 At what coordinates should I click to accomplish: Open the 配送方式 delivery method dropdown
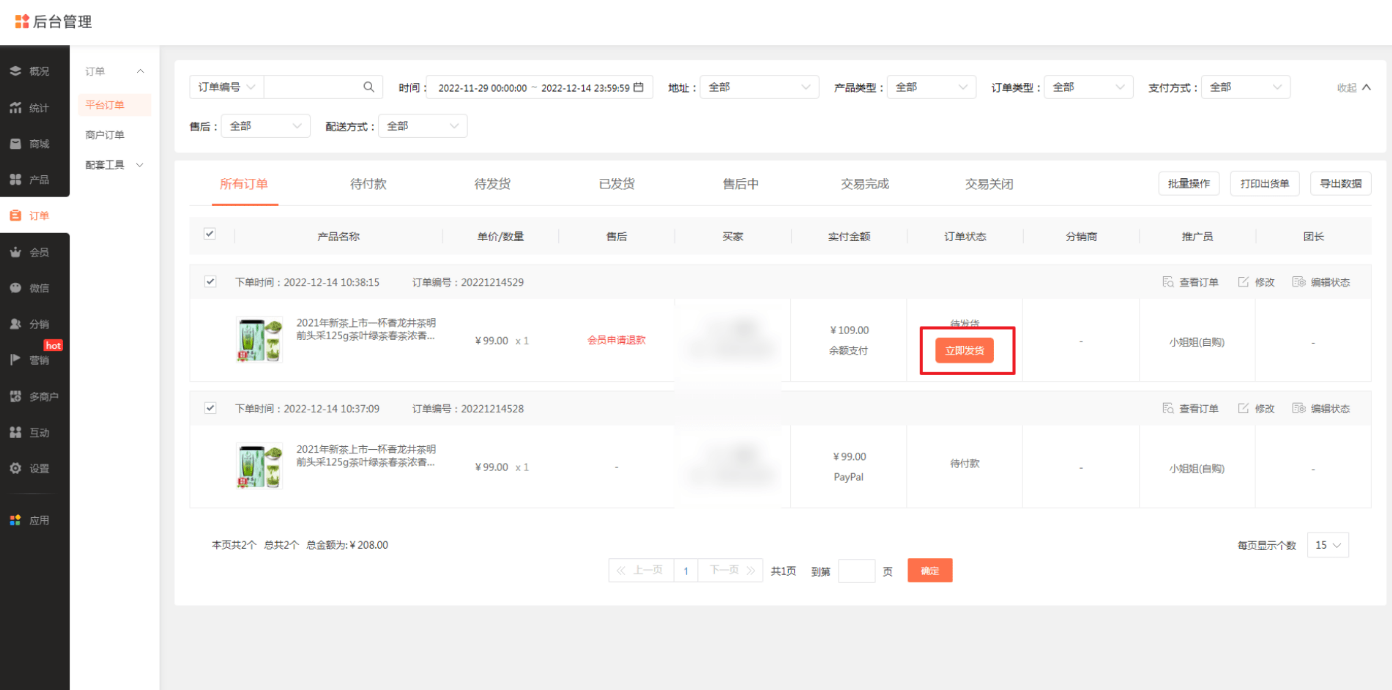click(x=423, y=126)
